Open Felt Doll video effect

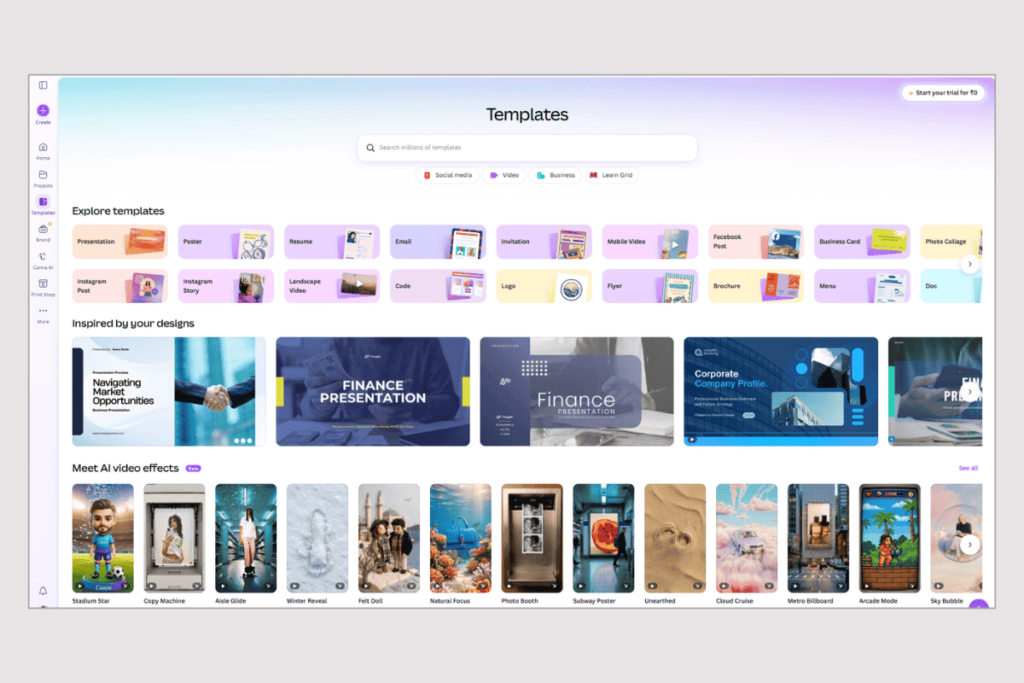coord(389,538)
